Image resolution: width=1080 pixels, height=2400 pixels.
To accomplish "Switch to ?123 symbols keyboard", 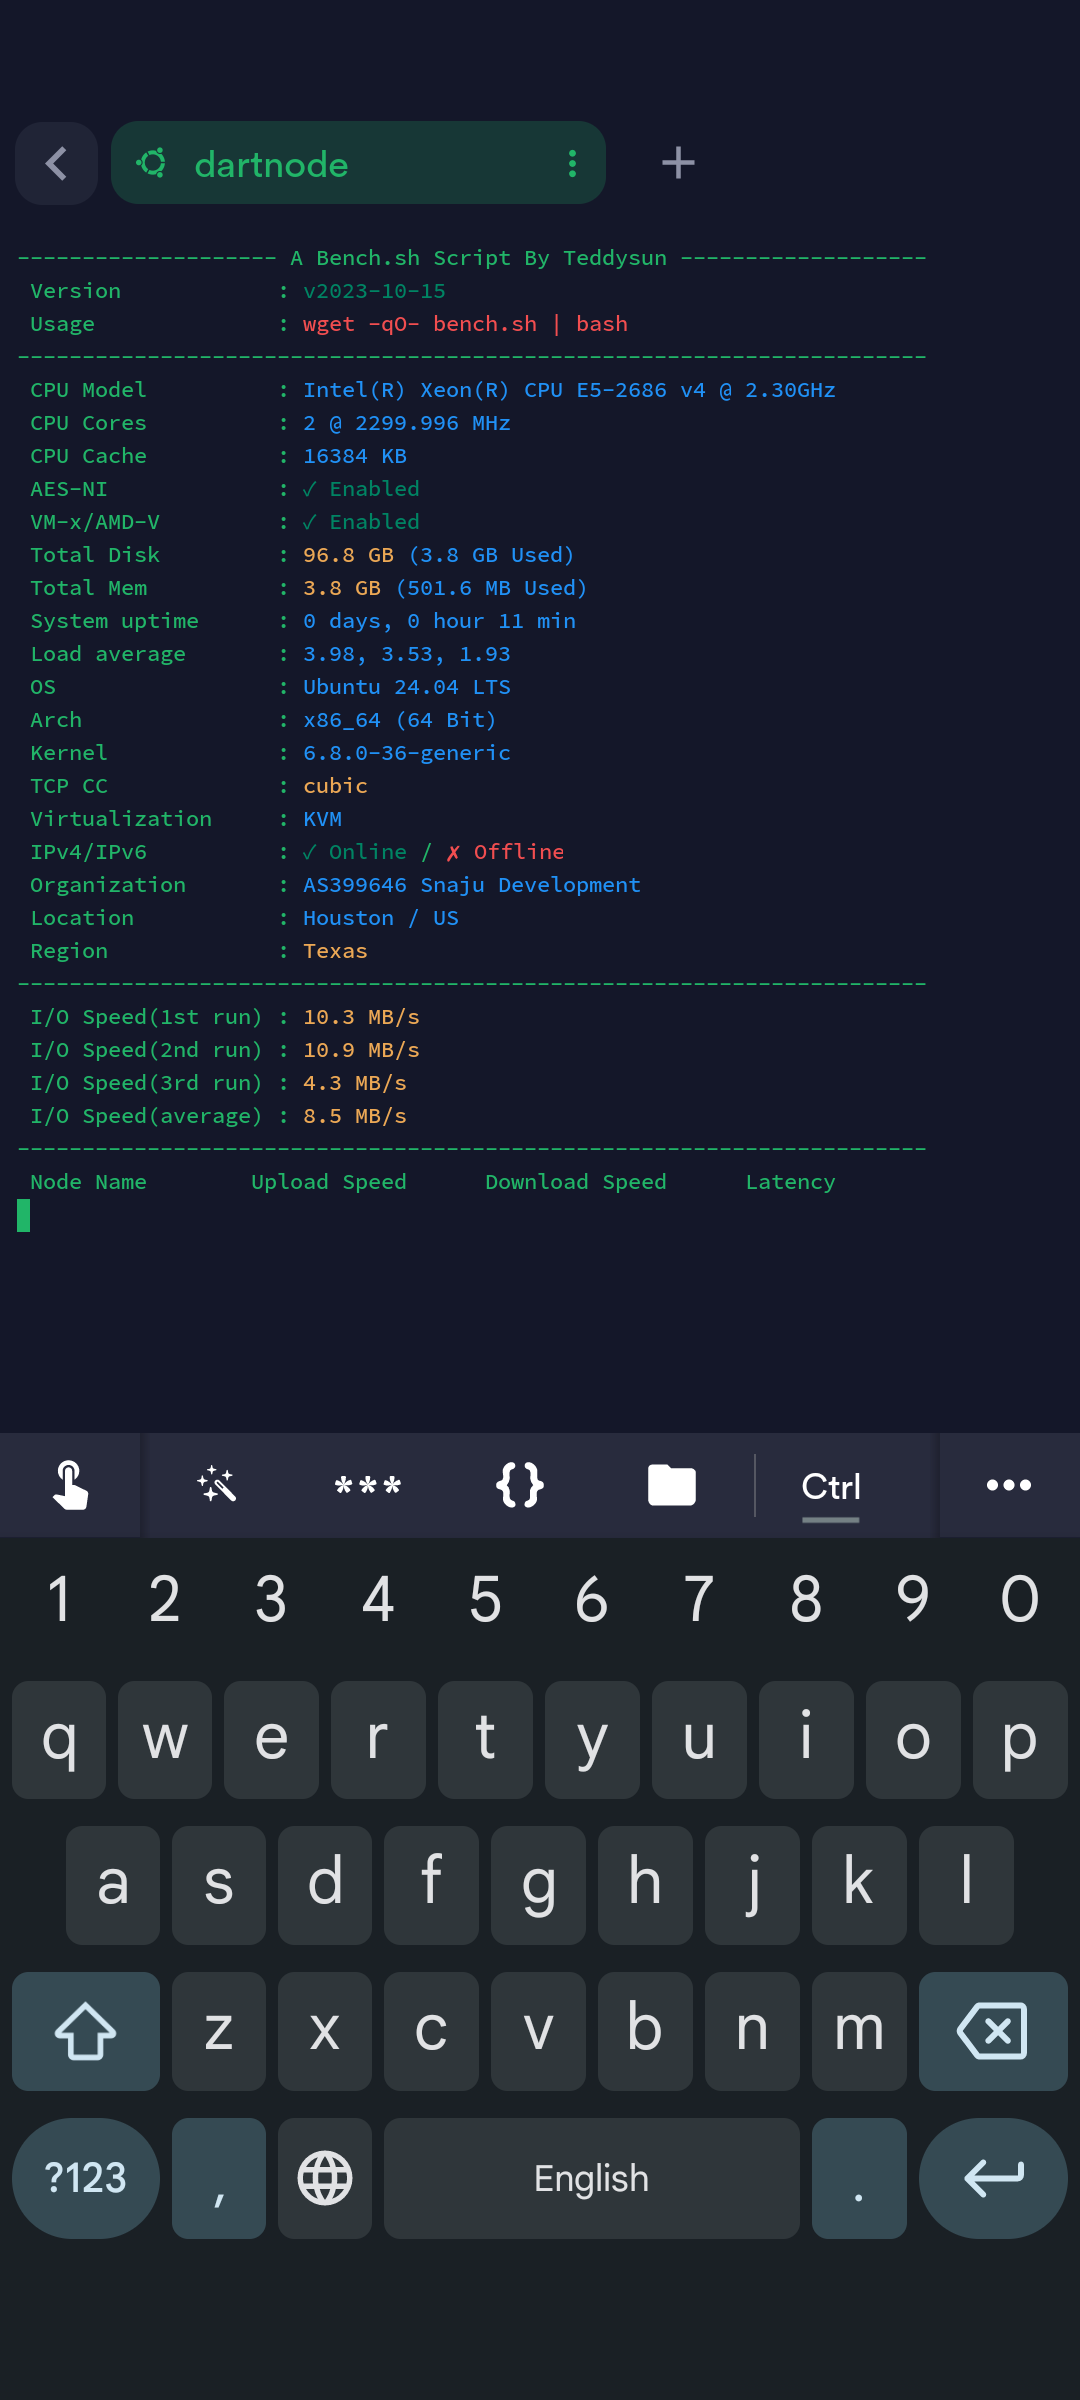I will (86, 2178).
